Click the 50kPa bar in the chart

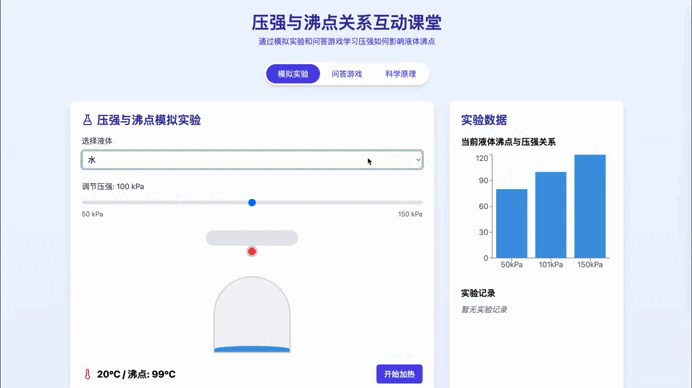pyautogui.click(x=511, y=223)
